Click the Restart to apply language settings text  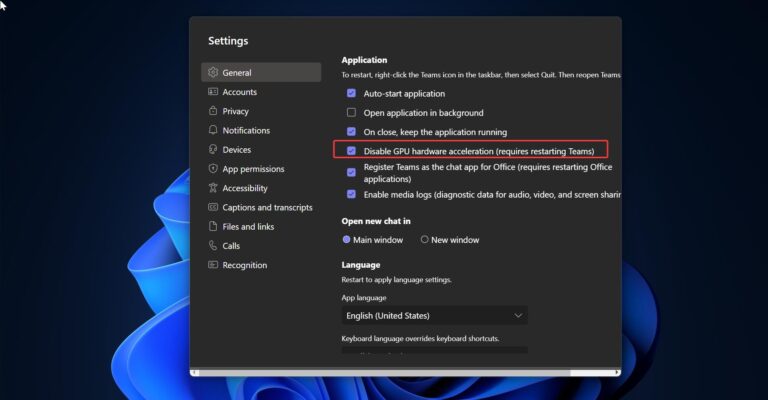point(397,280)
